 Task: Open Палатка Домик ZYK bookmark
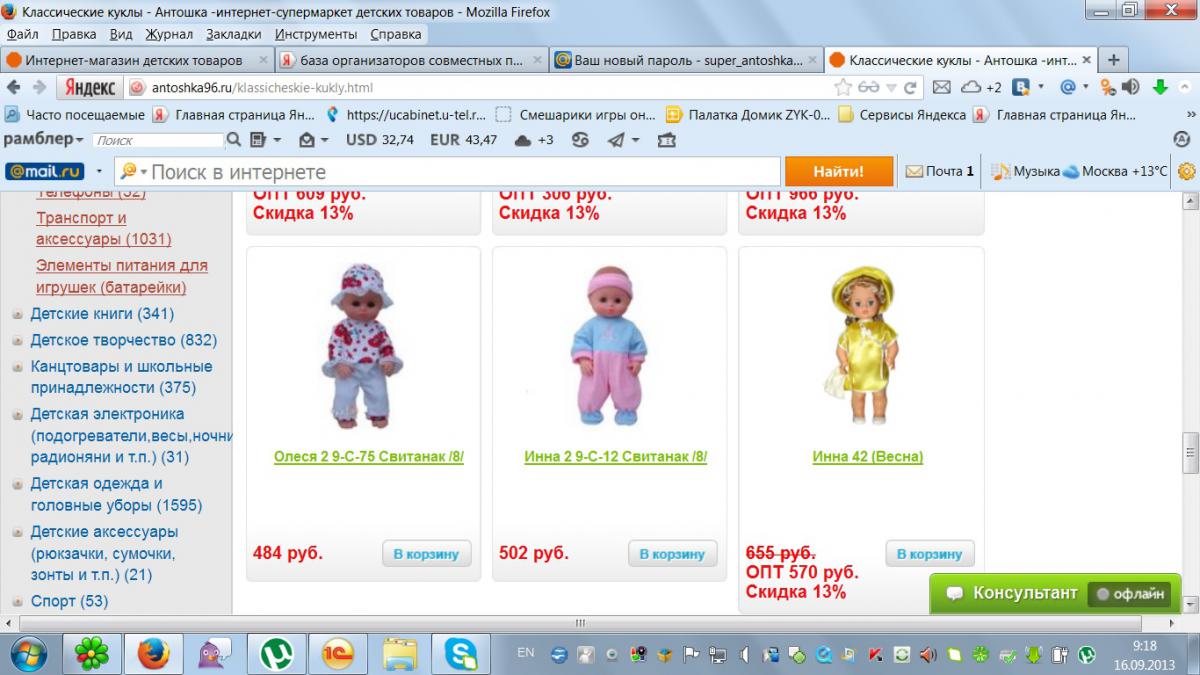[x=748, y=114]
